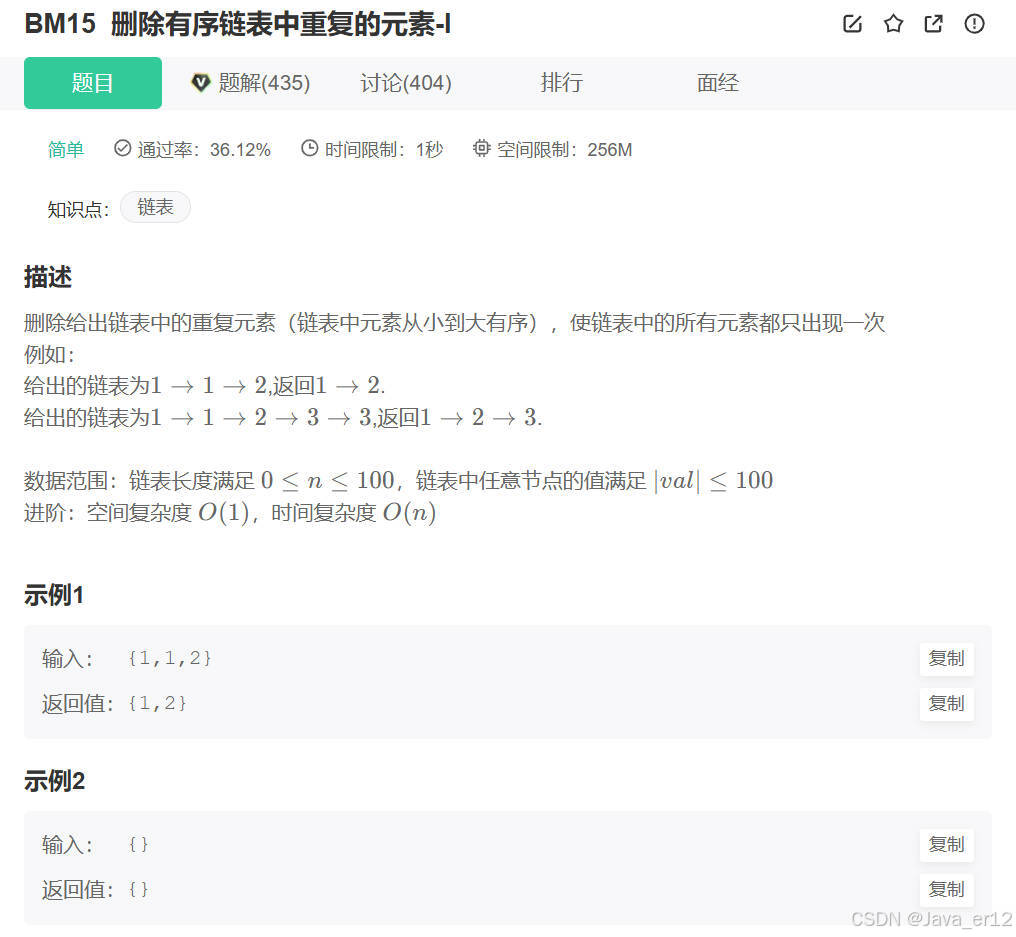The height and width of the screenshot is (937, 1016).
Task: Click the clock icon beside 时间限制
Action: pos(308,147)
